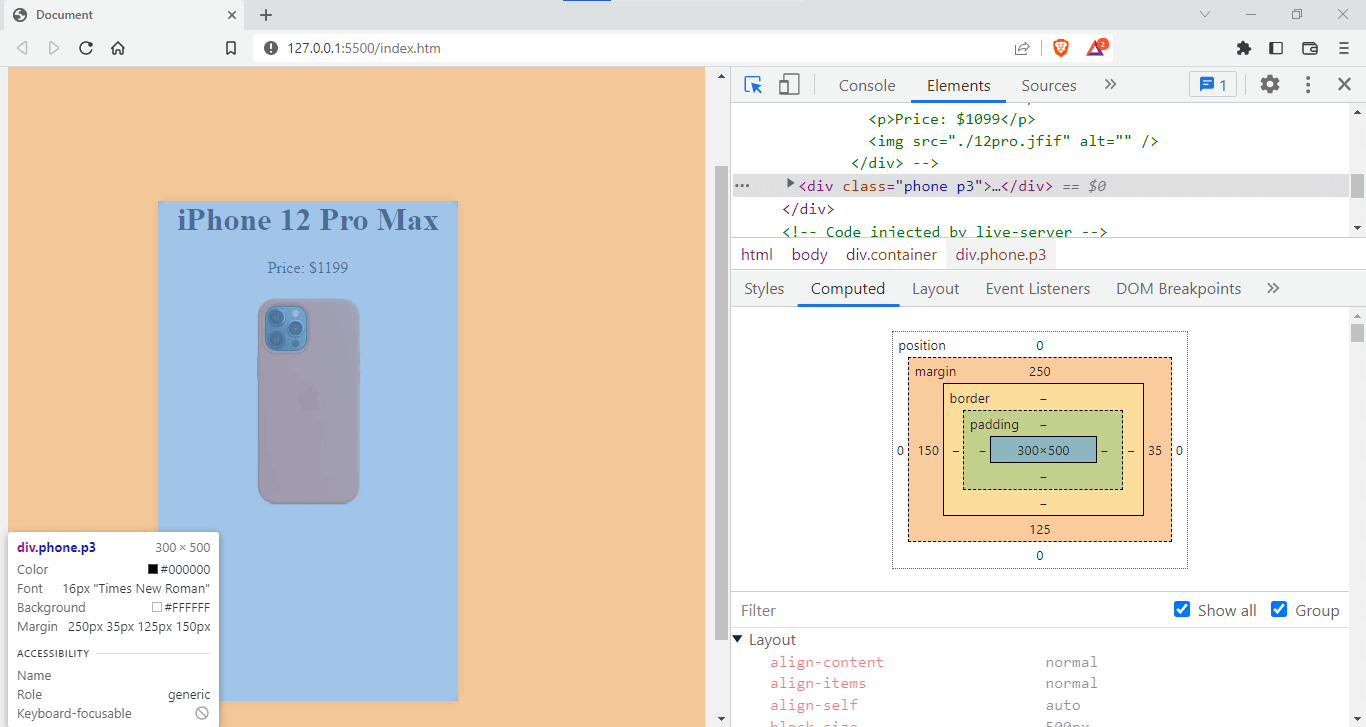Toggle the browser sidebar panel
Image resolution: width=1366 pixels, height=727 pixels.
(1276, 48)
